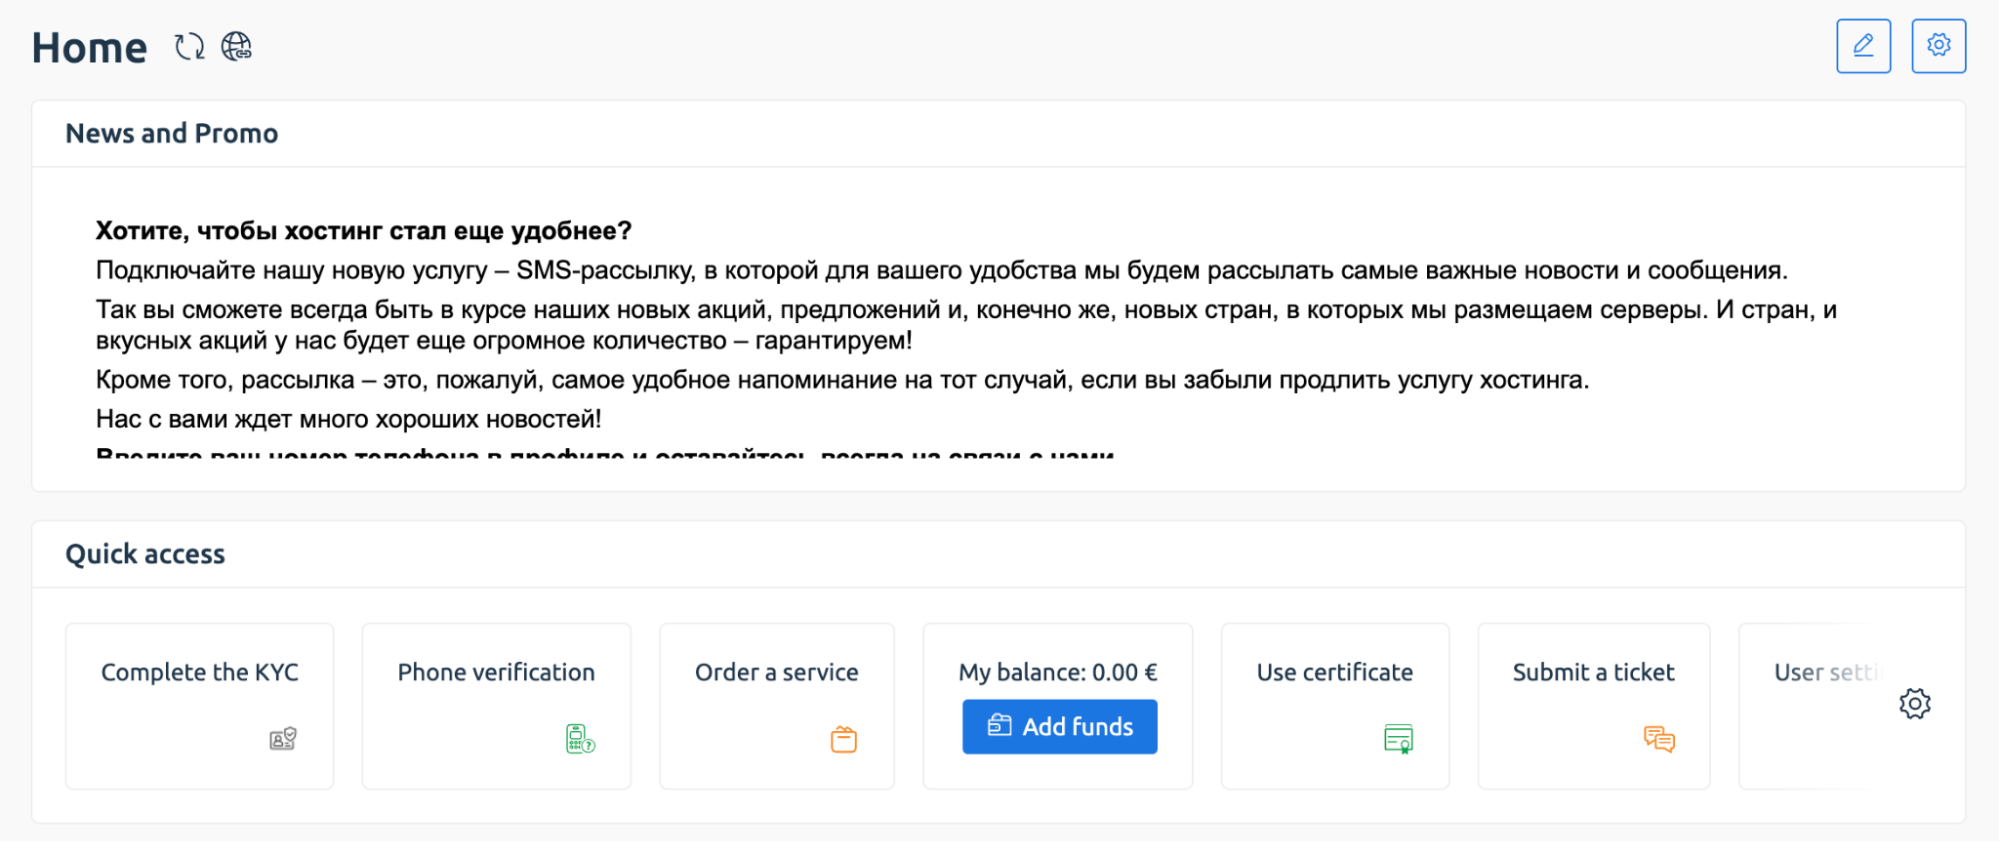Click the Add funds button
The height and width of the screenshot is (842, 1999).
pyautogui.click(x=1059, y=727)
